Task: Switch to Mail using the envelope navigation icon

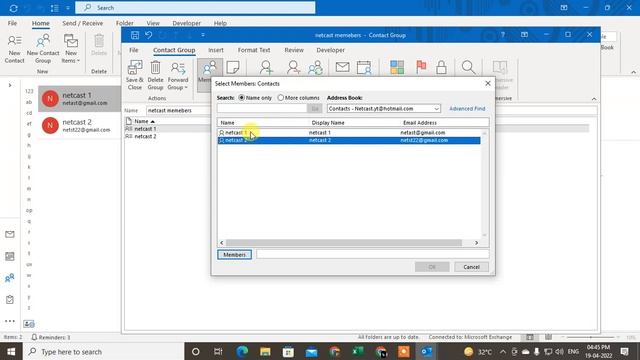Action: [10, 234]
